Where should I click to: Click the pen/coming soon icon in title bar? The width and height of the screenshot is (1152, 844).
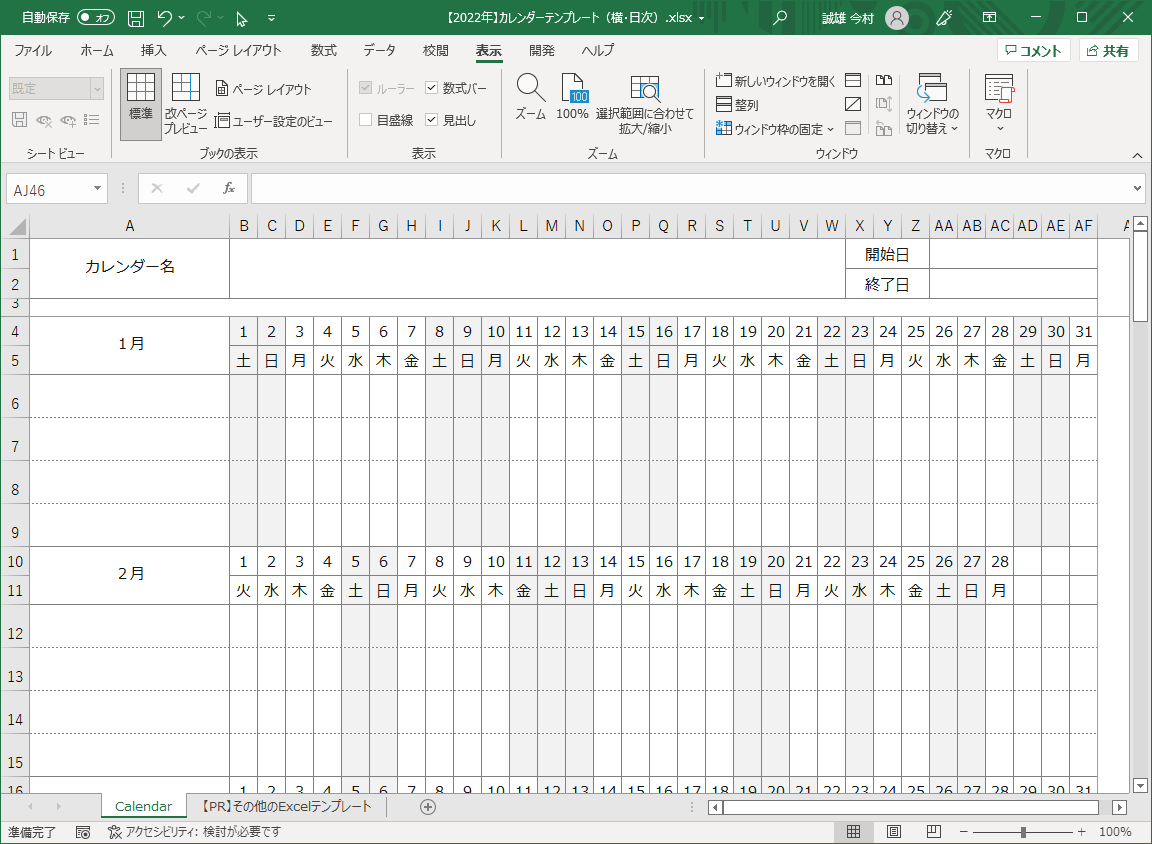[x=945, y=18]
